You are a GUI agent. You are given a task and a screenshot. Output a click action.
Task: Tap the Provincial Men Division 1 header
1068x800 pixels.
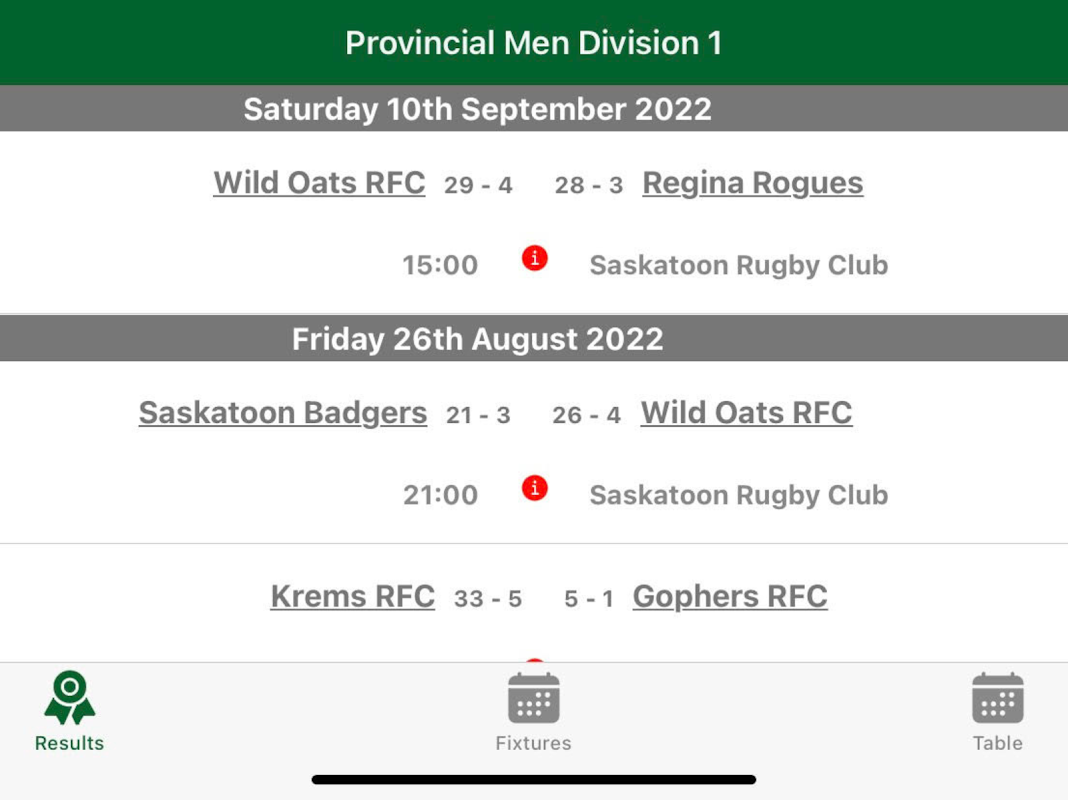click(533, 43)
